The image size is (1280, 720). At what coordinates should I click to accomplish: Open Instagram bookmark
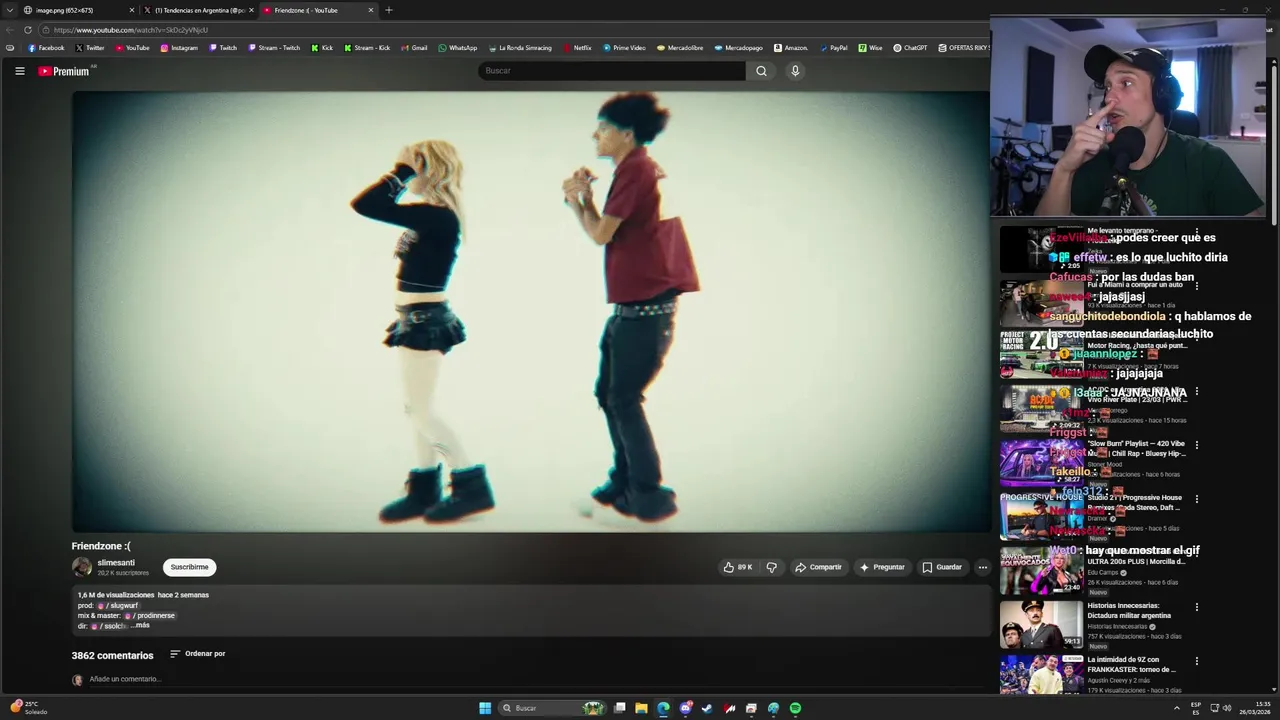click(x=179, y=48)
